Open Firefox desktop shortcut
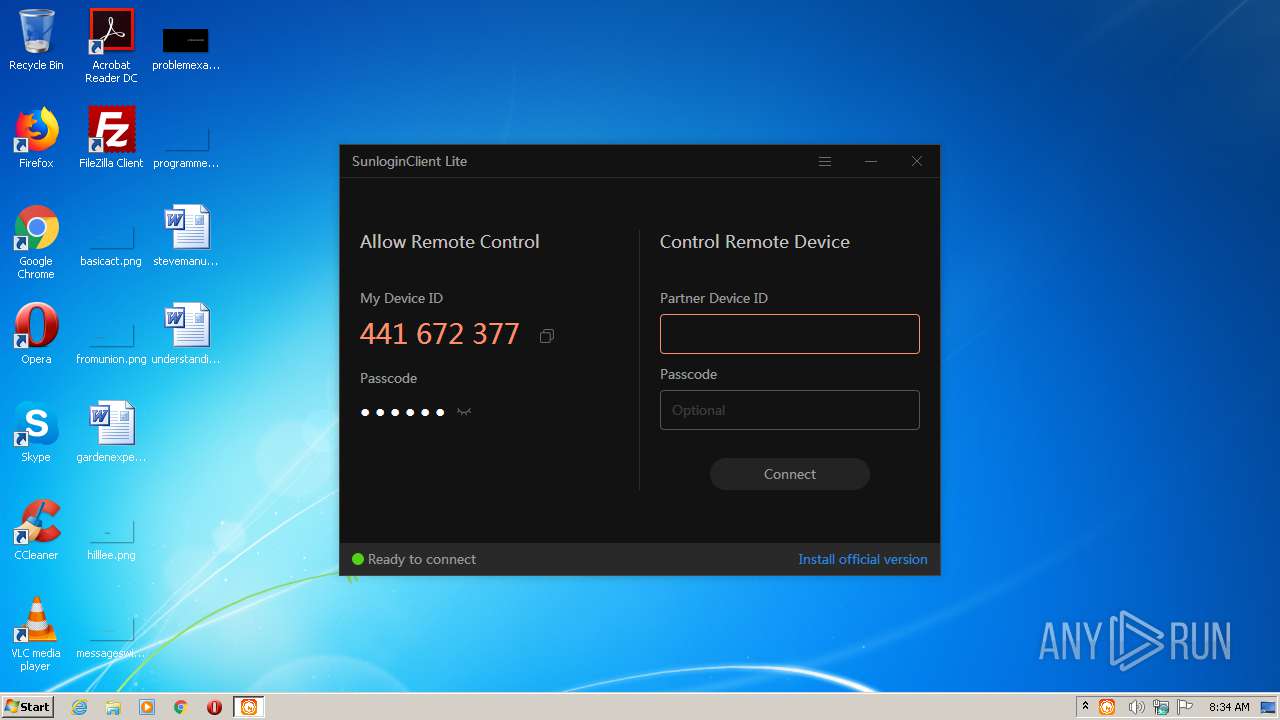This screenshot has width=1280, height=720. [36, 138]
